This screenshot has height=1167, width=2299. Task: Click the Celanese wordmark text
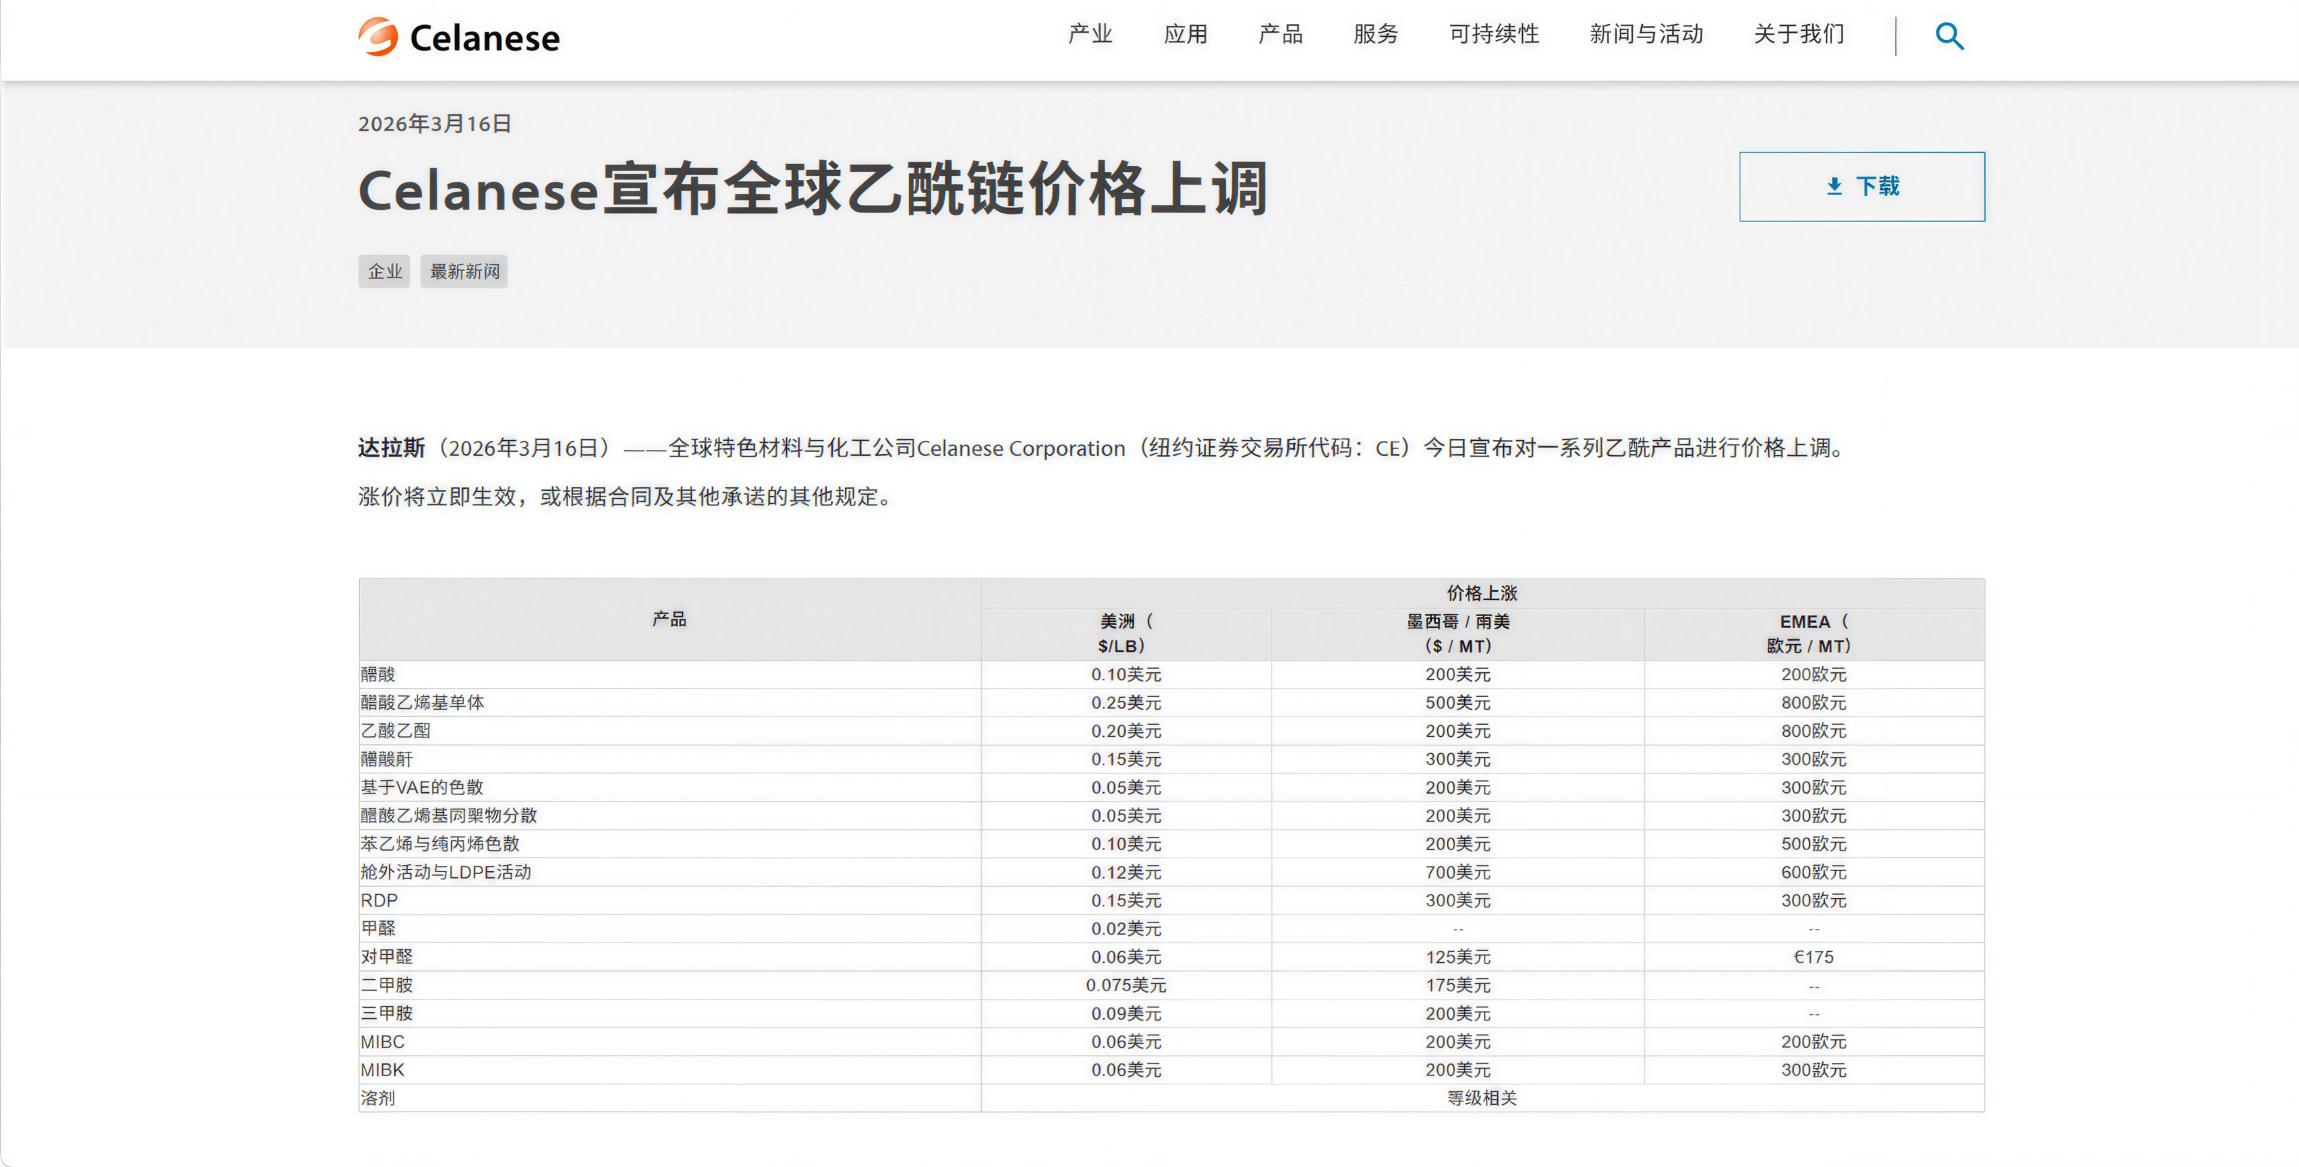(484, 38)
